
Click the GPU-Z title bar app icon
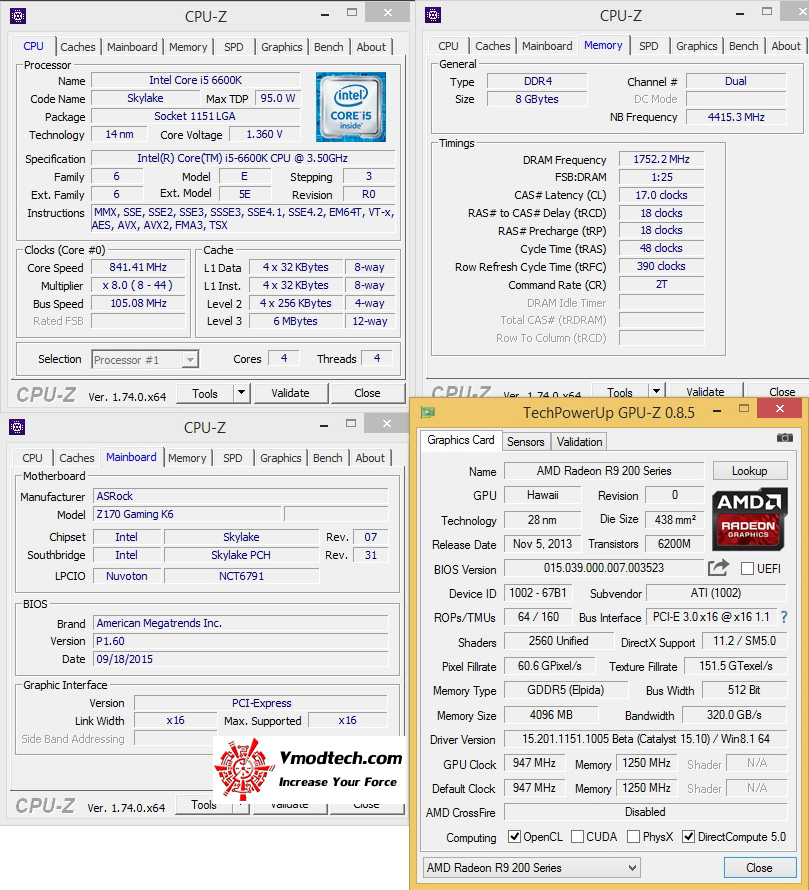(427, 412)
